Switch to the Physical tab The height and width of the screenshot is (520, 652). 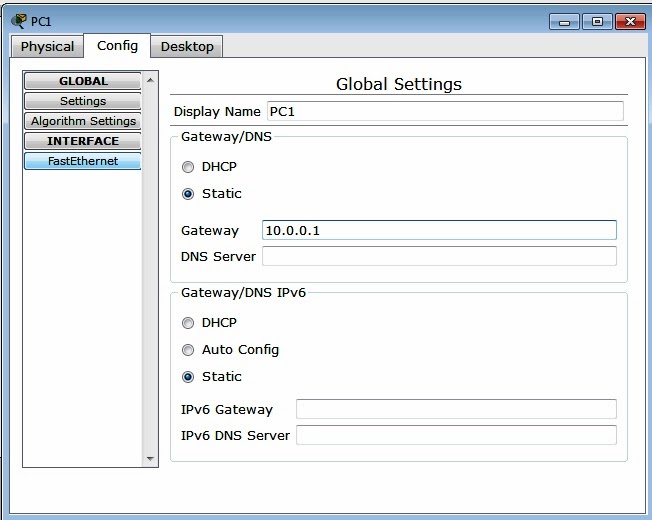[x=47, y=46]
